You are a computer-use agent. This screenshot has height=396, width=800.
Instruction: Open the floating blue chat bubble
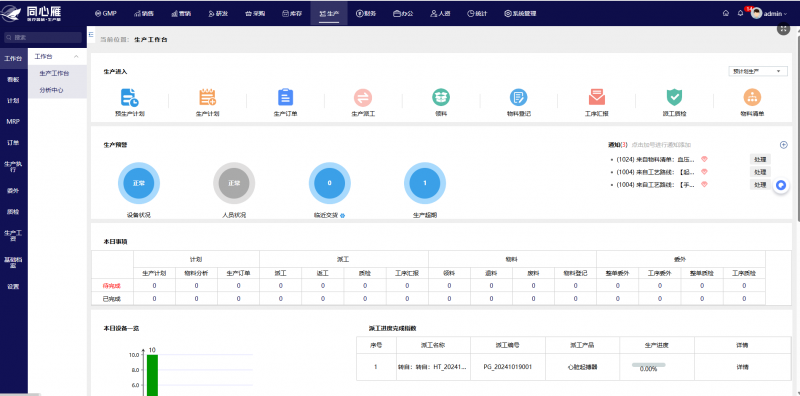(x=781, y=185)
